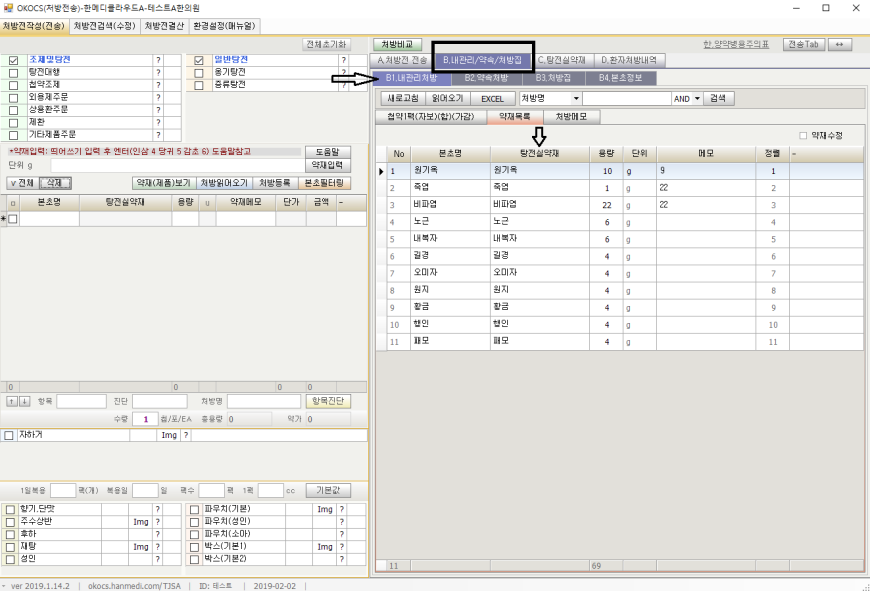Viewport: 870px width, 591px height.
Task: Click the move-down arrow beside 항목
Action: tap(24, 401)
